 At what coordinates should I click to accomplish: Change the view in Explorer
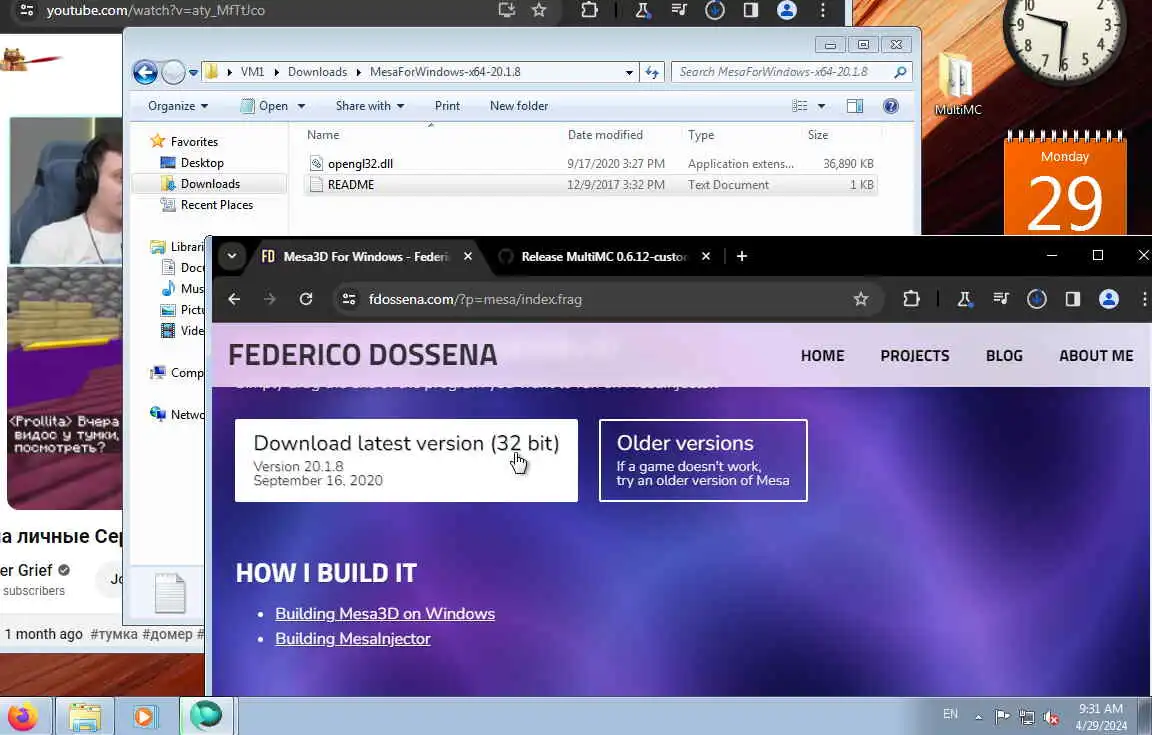pyautogui.click(x=800, y=106)
